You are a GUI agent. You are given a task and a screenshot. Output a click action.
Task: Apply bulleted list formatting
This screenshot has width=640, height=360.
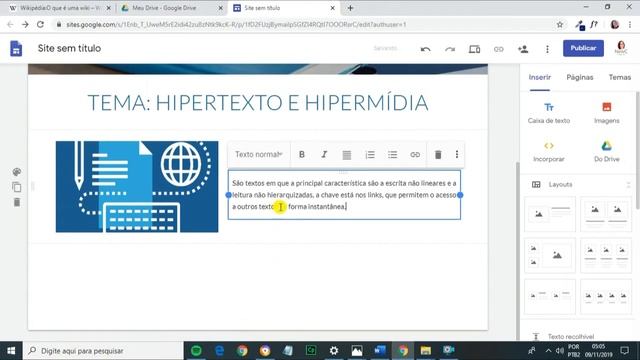tap(393, 155)
